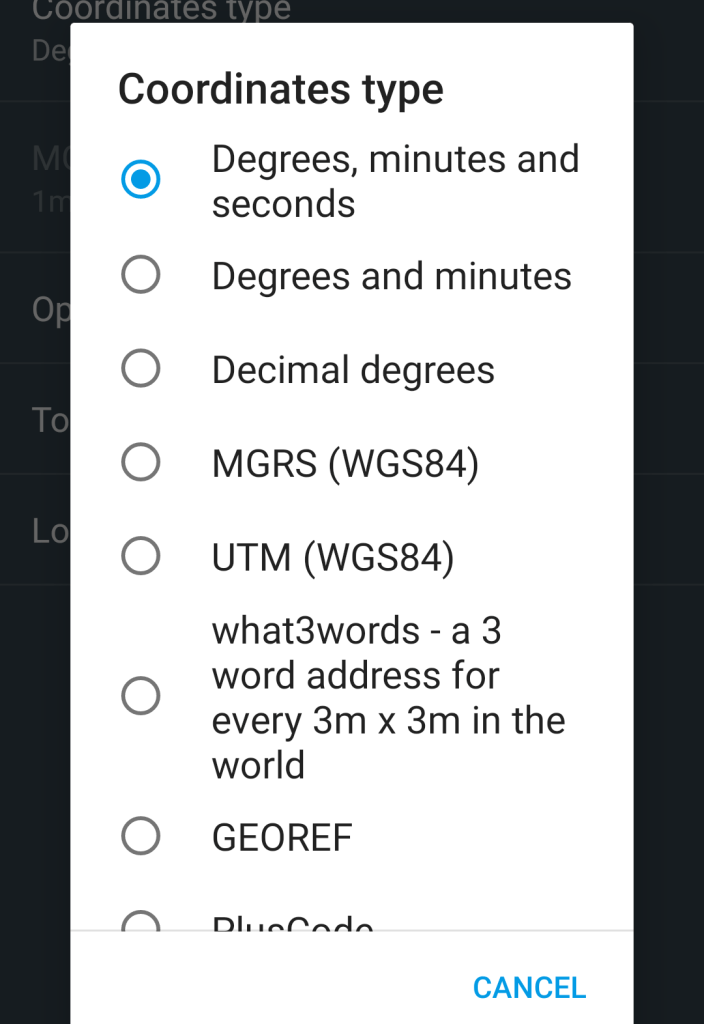The height and width of the screenshot is (1024, 704).
Task: Click the "Coordinates type" dialog title
Action: coord(280,89)
